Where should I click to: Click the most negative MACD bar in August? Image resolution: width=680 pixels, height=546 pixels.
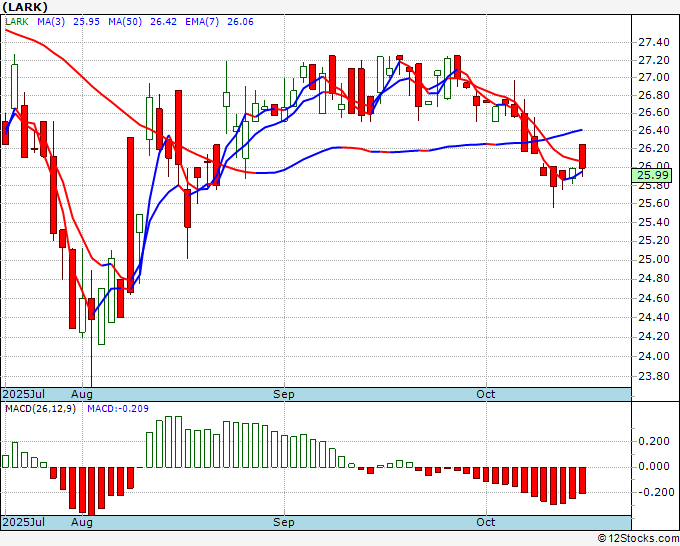pyautogui.click(x=92, y=491)
